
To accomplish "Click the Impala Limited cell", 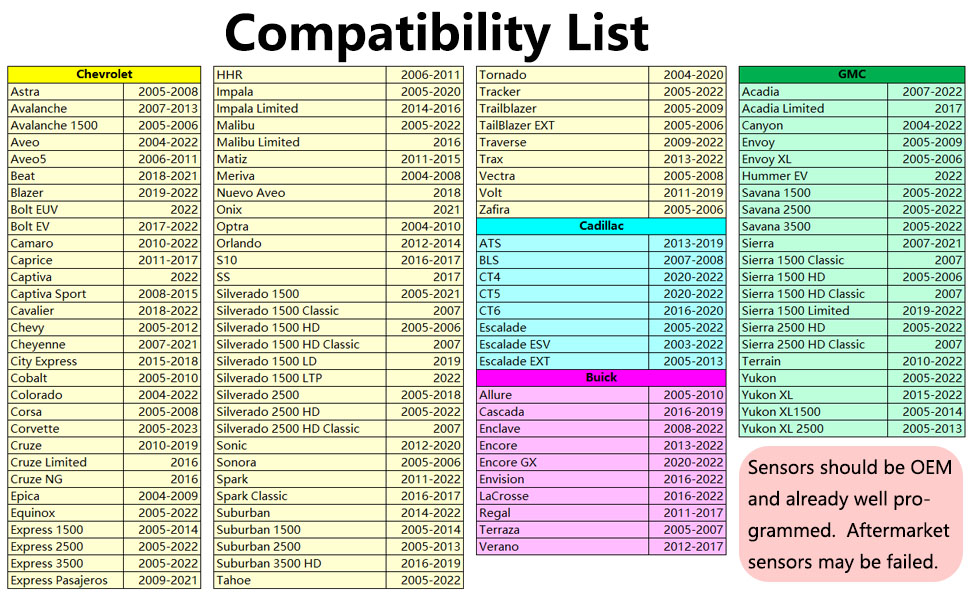I will coord(300,108).
